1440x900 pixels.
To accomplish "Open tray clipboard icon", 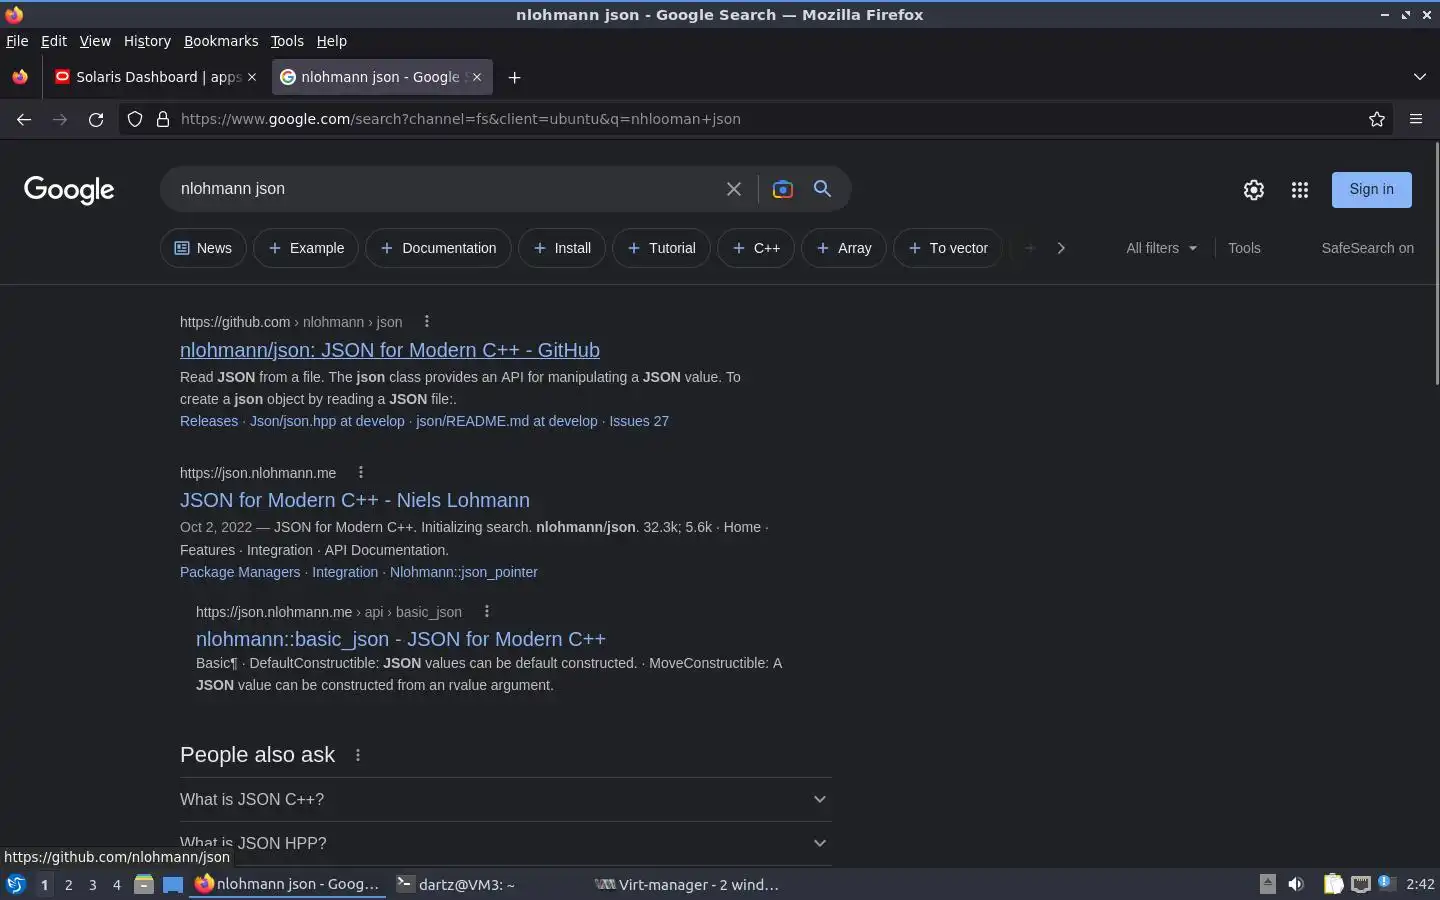I will tap(1333, 884).
